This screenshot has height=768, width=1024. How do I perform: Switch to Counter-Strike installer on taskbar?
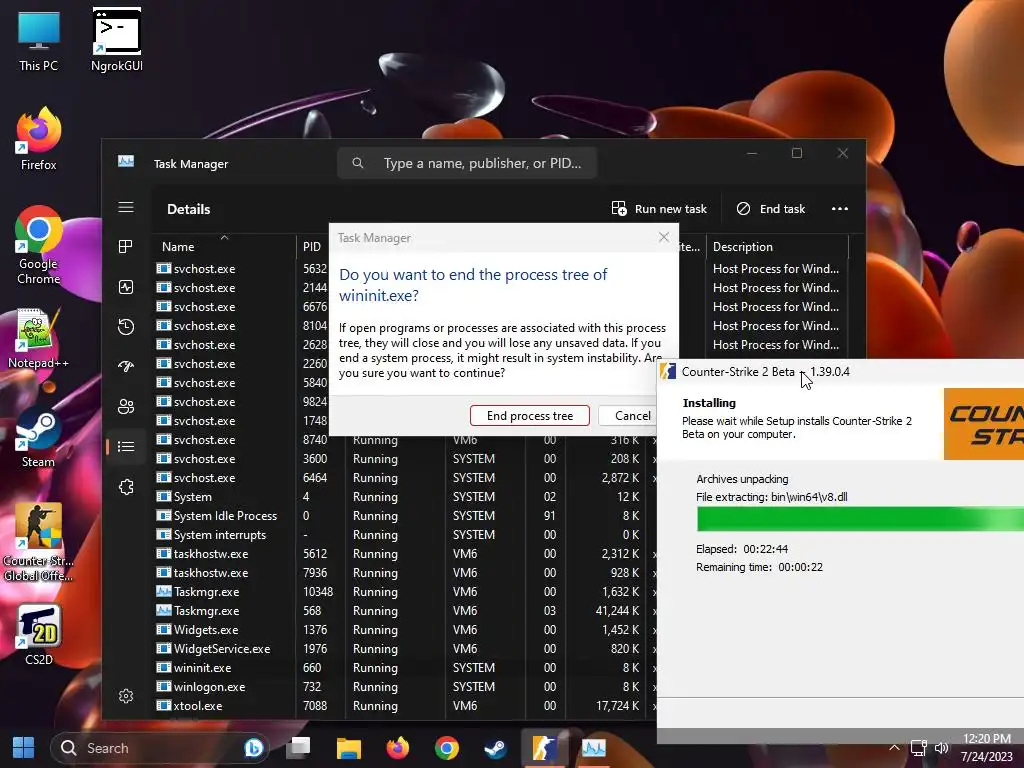tap(544, 748)
